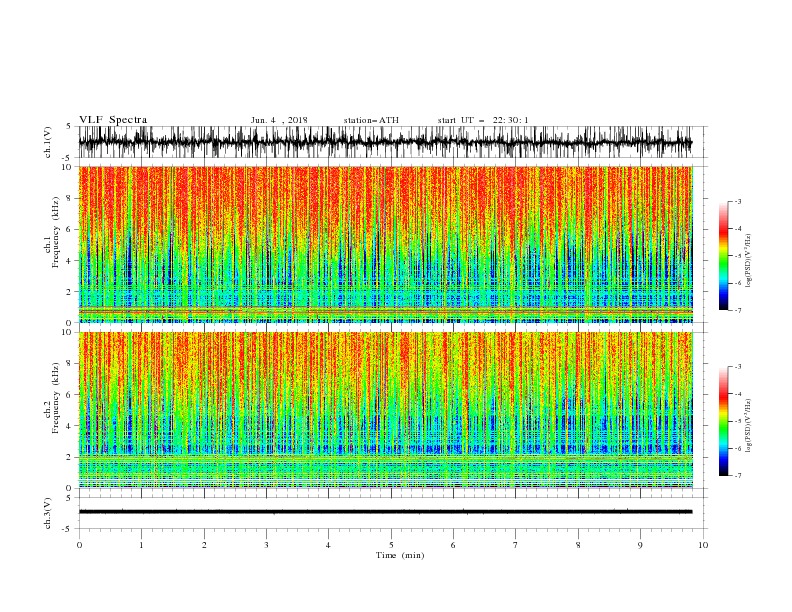Screen dimensions: 792x612
Task: Click the ch.3(V) axis label
Action: pyautogui.click(x=48, y=513)
